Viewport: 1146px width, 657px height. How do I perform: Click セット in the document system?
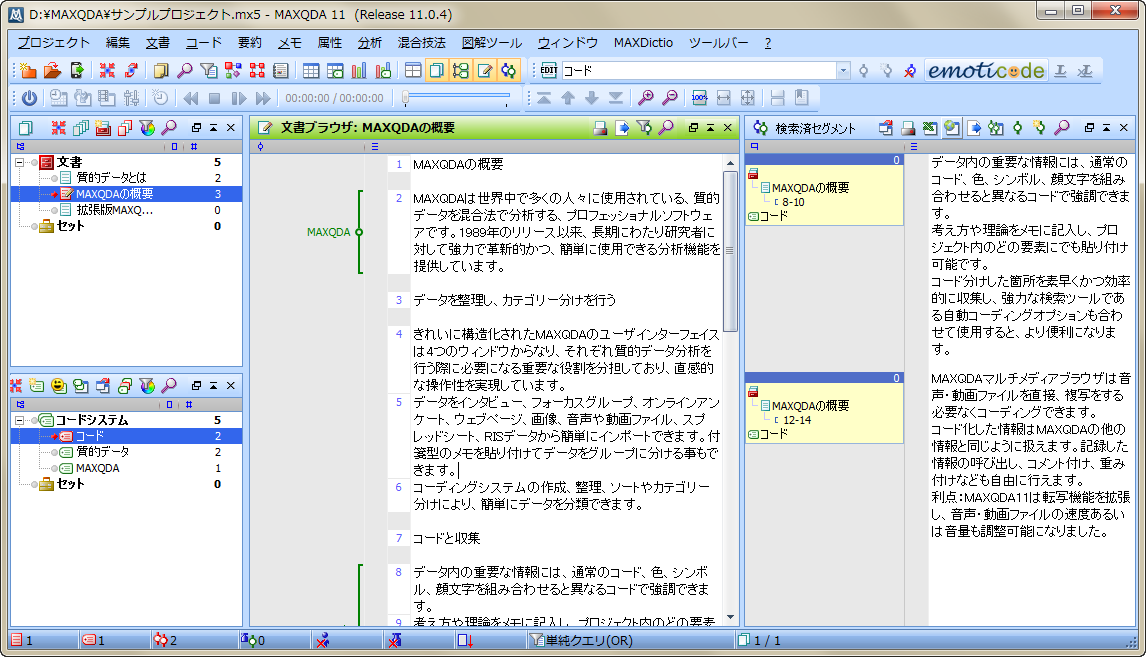(70, 226)
